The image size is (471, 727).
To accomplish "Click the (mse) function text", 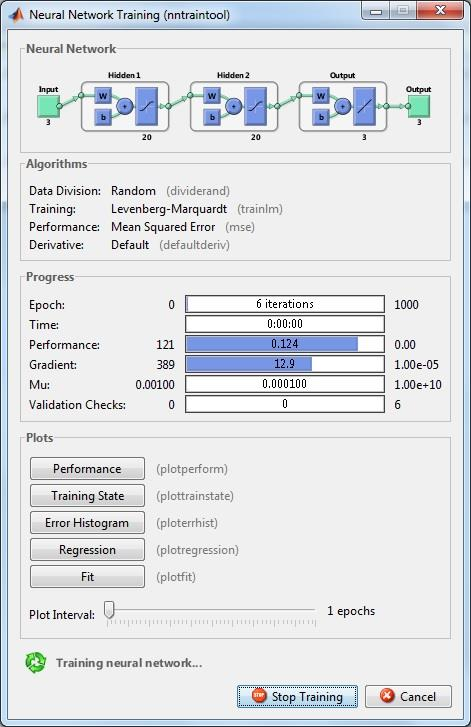I will (240, 227).
